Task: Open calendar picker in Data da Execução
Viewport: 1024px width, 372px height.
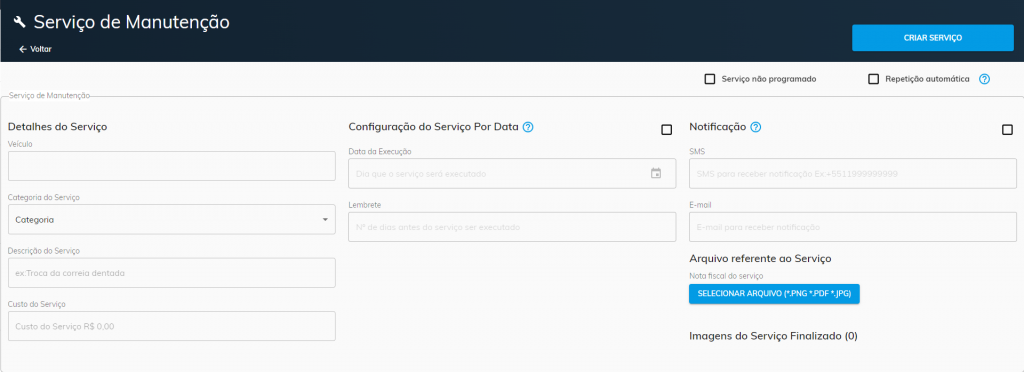Action: (x=656, y=174)
